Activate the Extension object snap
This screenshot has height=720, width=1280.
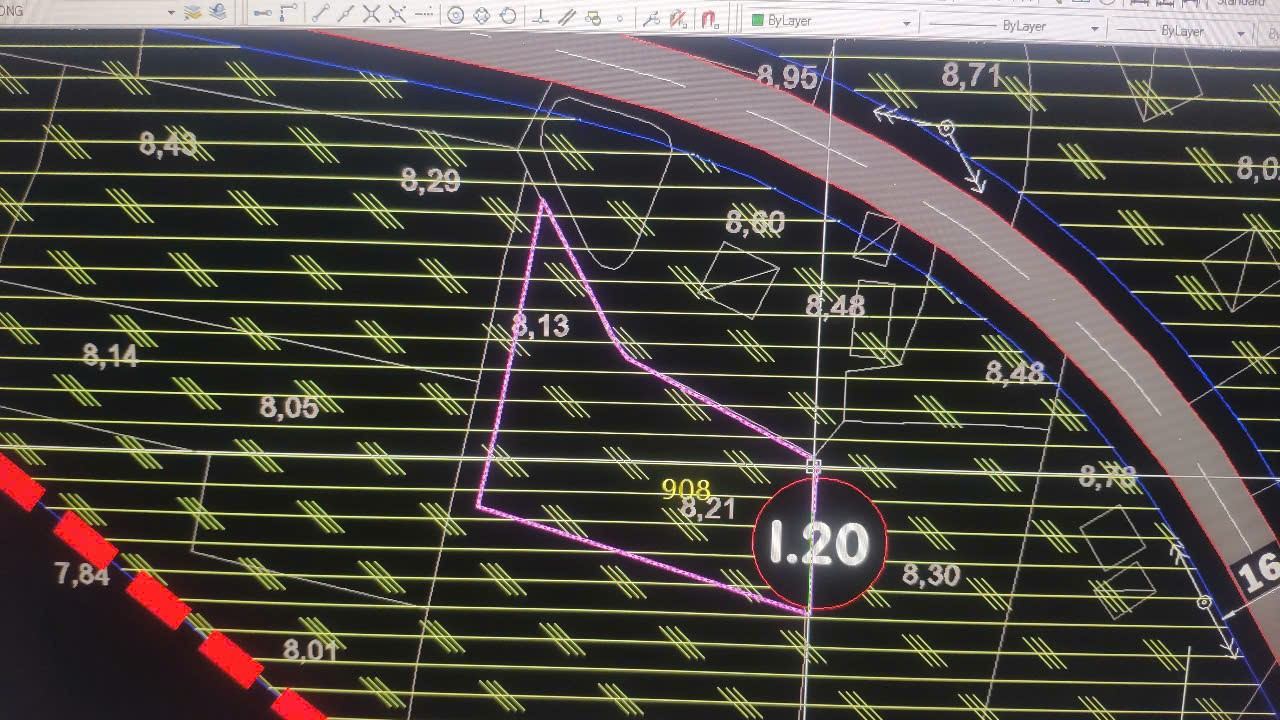pyautogui.click(x=424, y=15)
